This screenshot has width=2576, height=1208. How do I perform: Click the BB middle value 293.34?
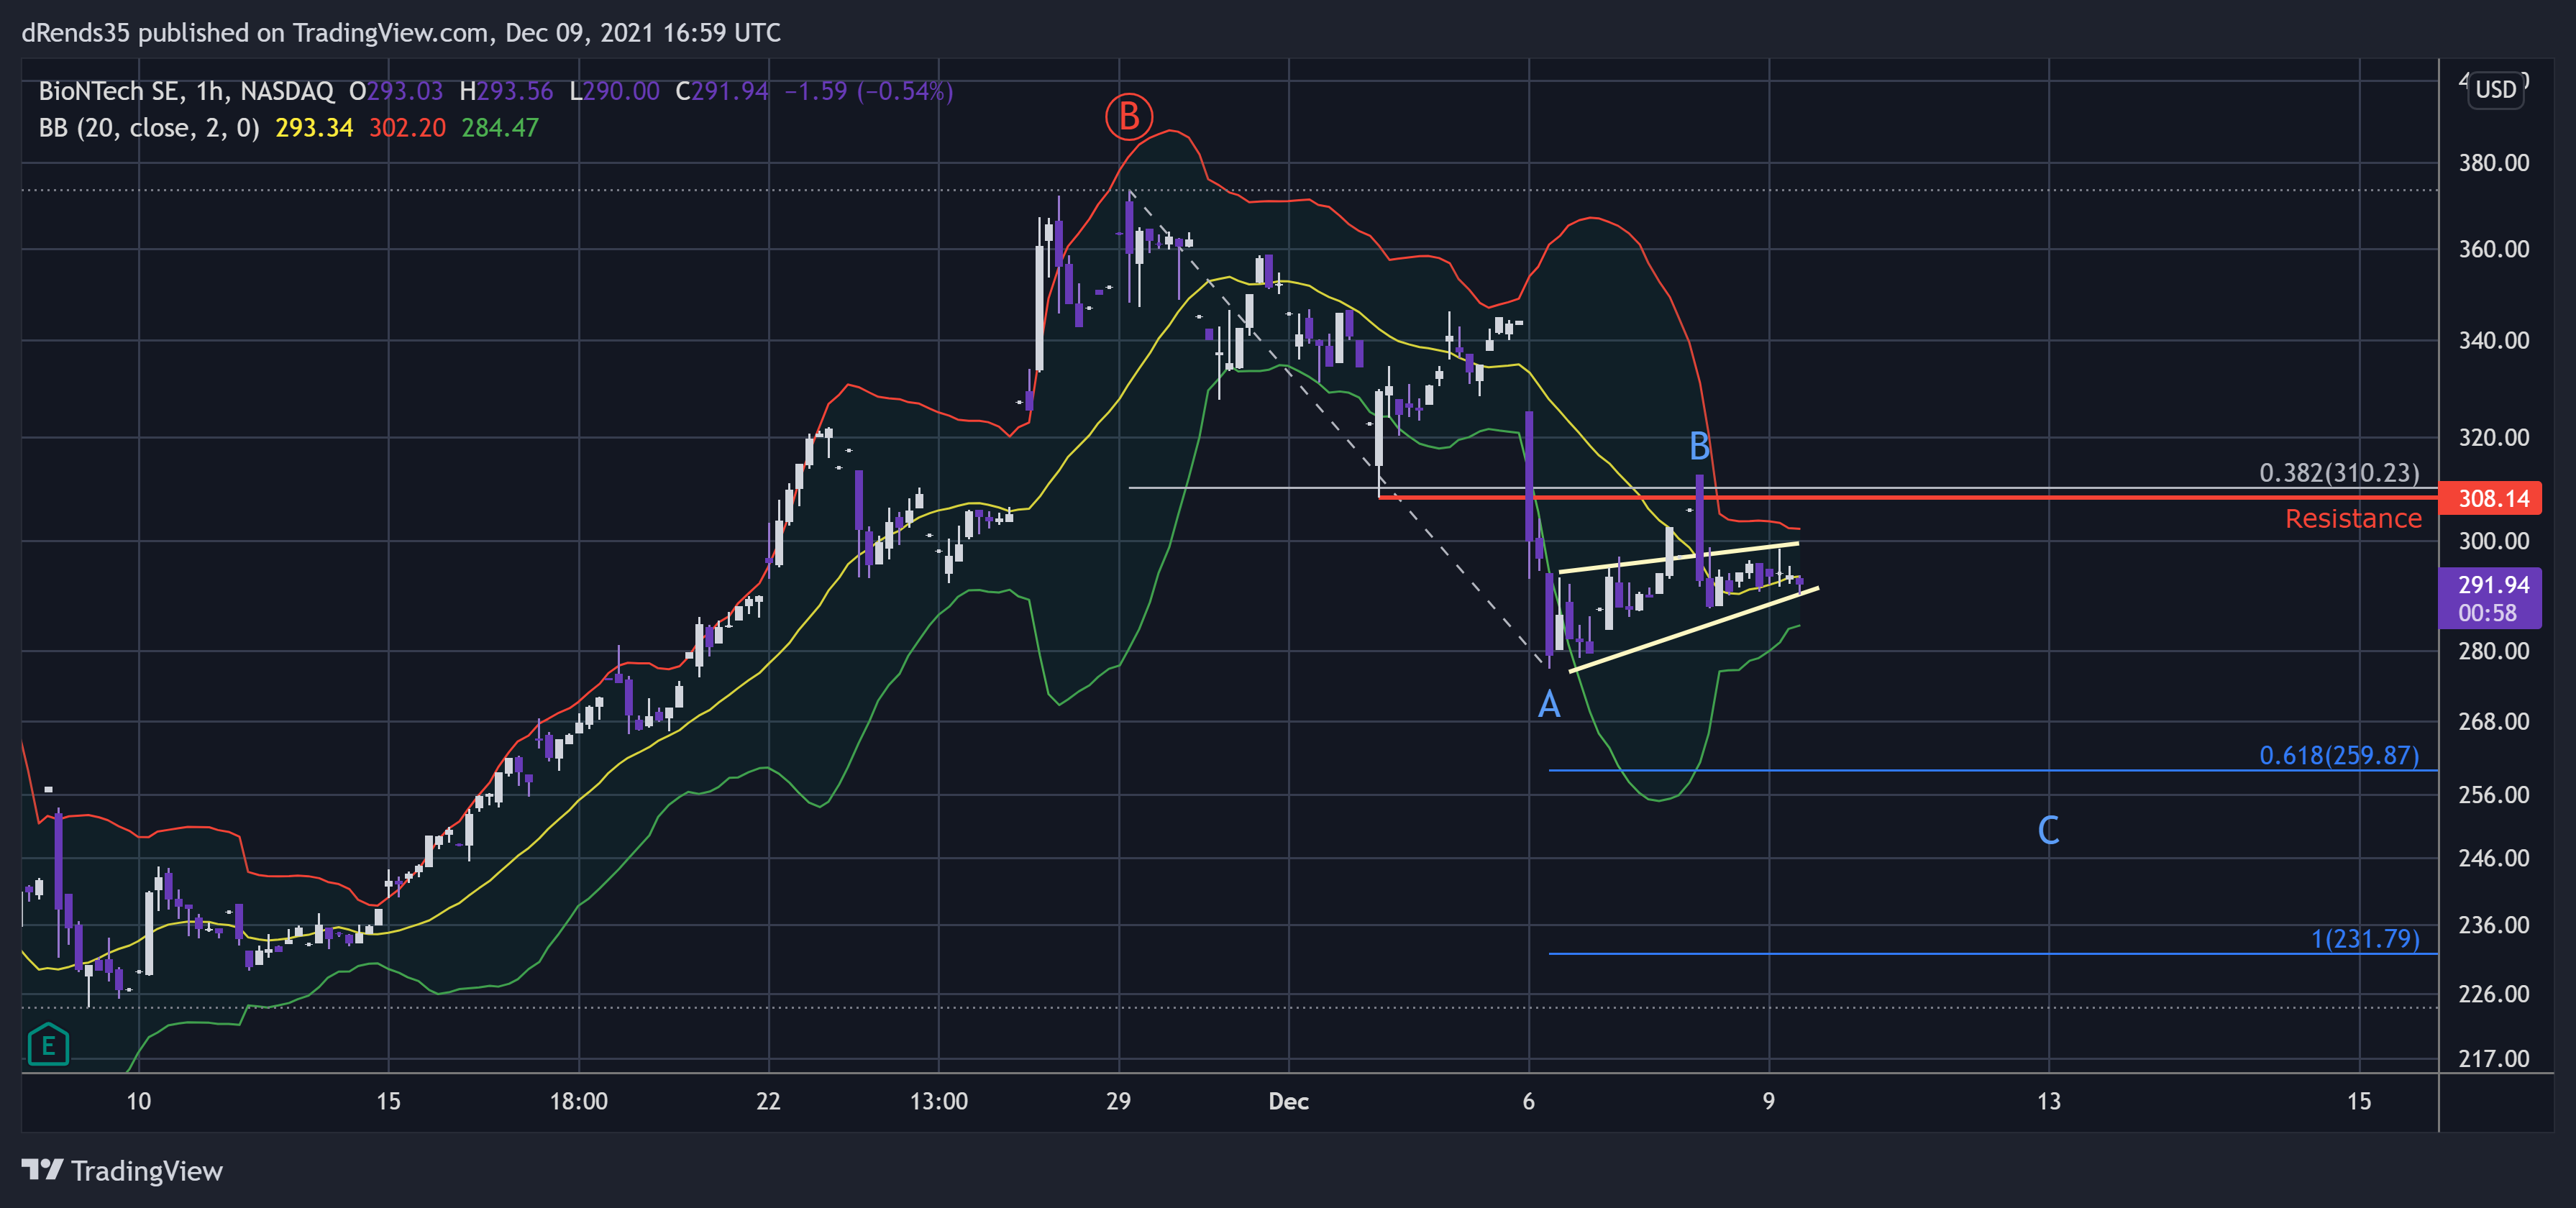click(x=314, y=128)
